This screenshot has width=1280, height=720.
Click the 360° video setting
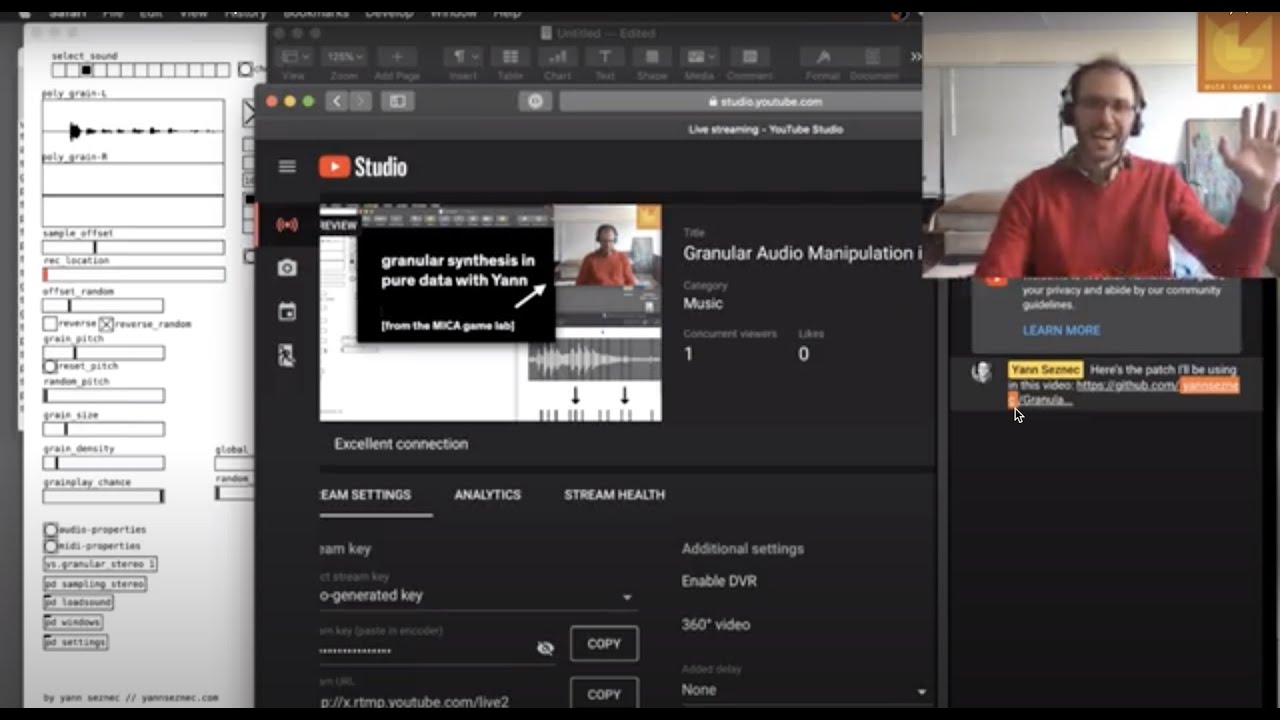[x=716, y=624]
